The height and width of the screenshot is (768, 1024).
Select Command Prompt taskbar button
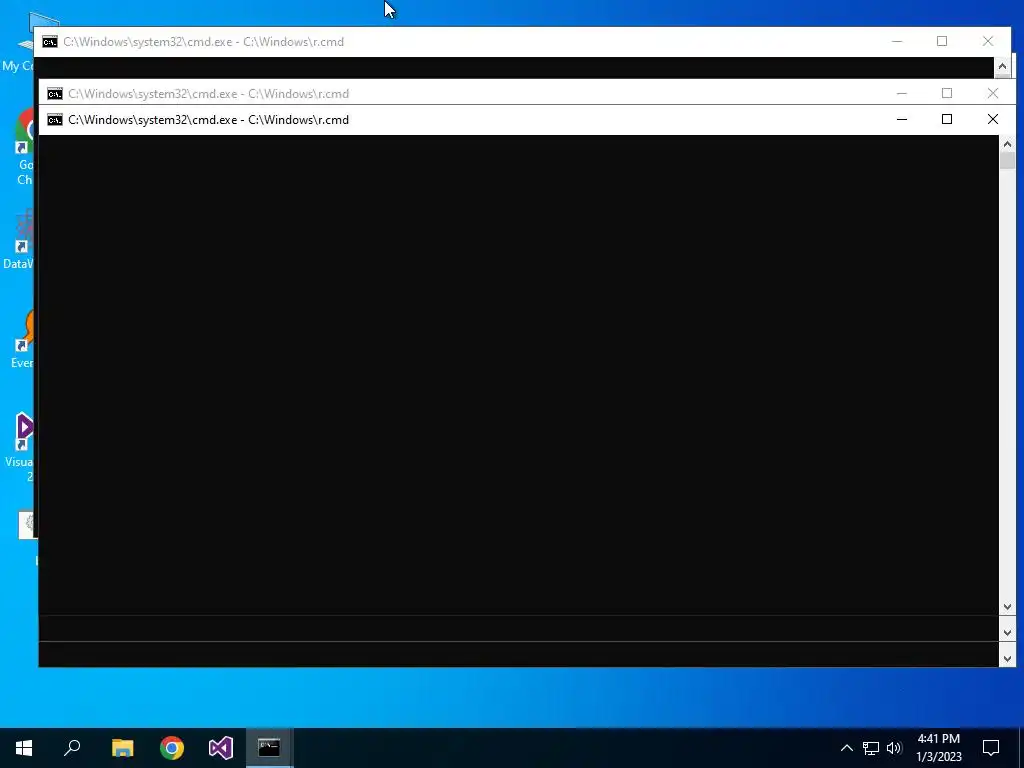269,748
